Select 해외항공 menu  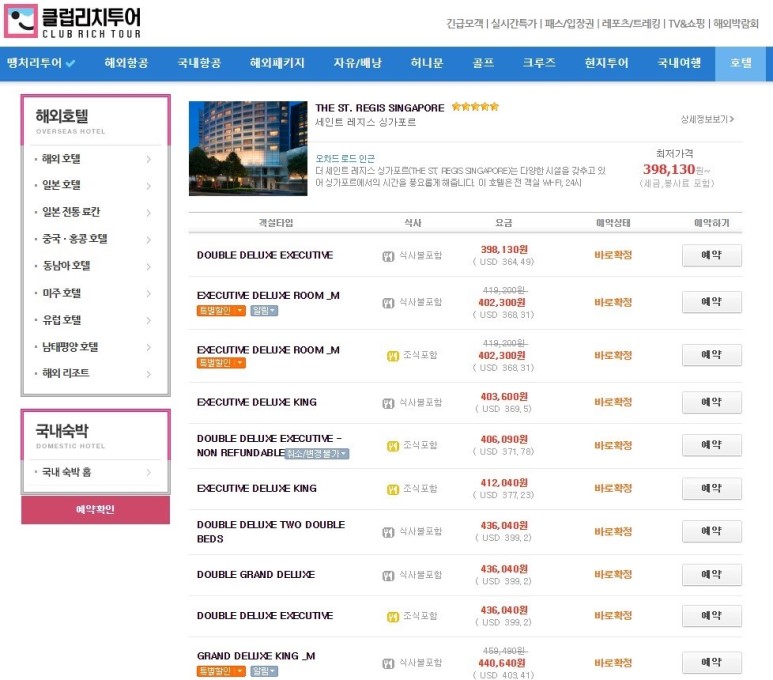pyautogui.click(x=126, y=63)
